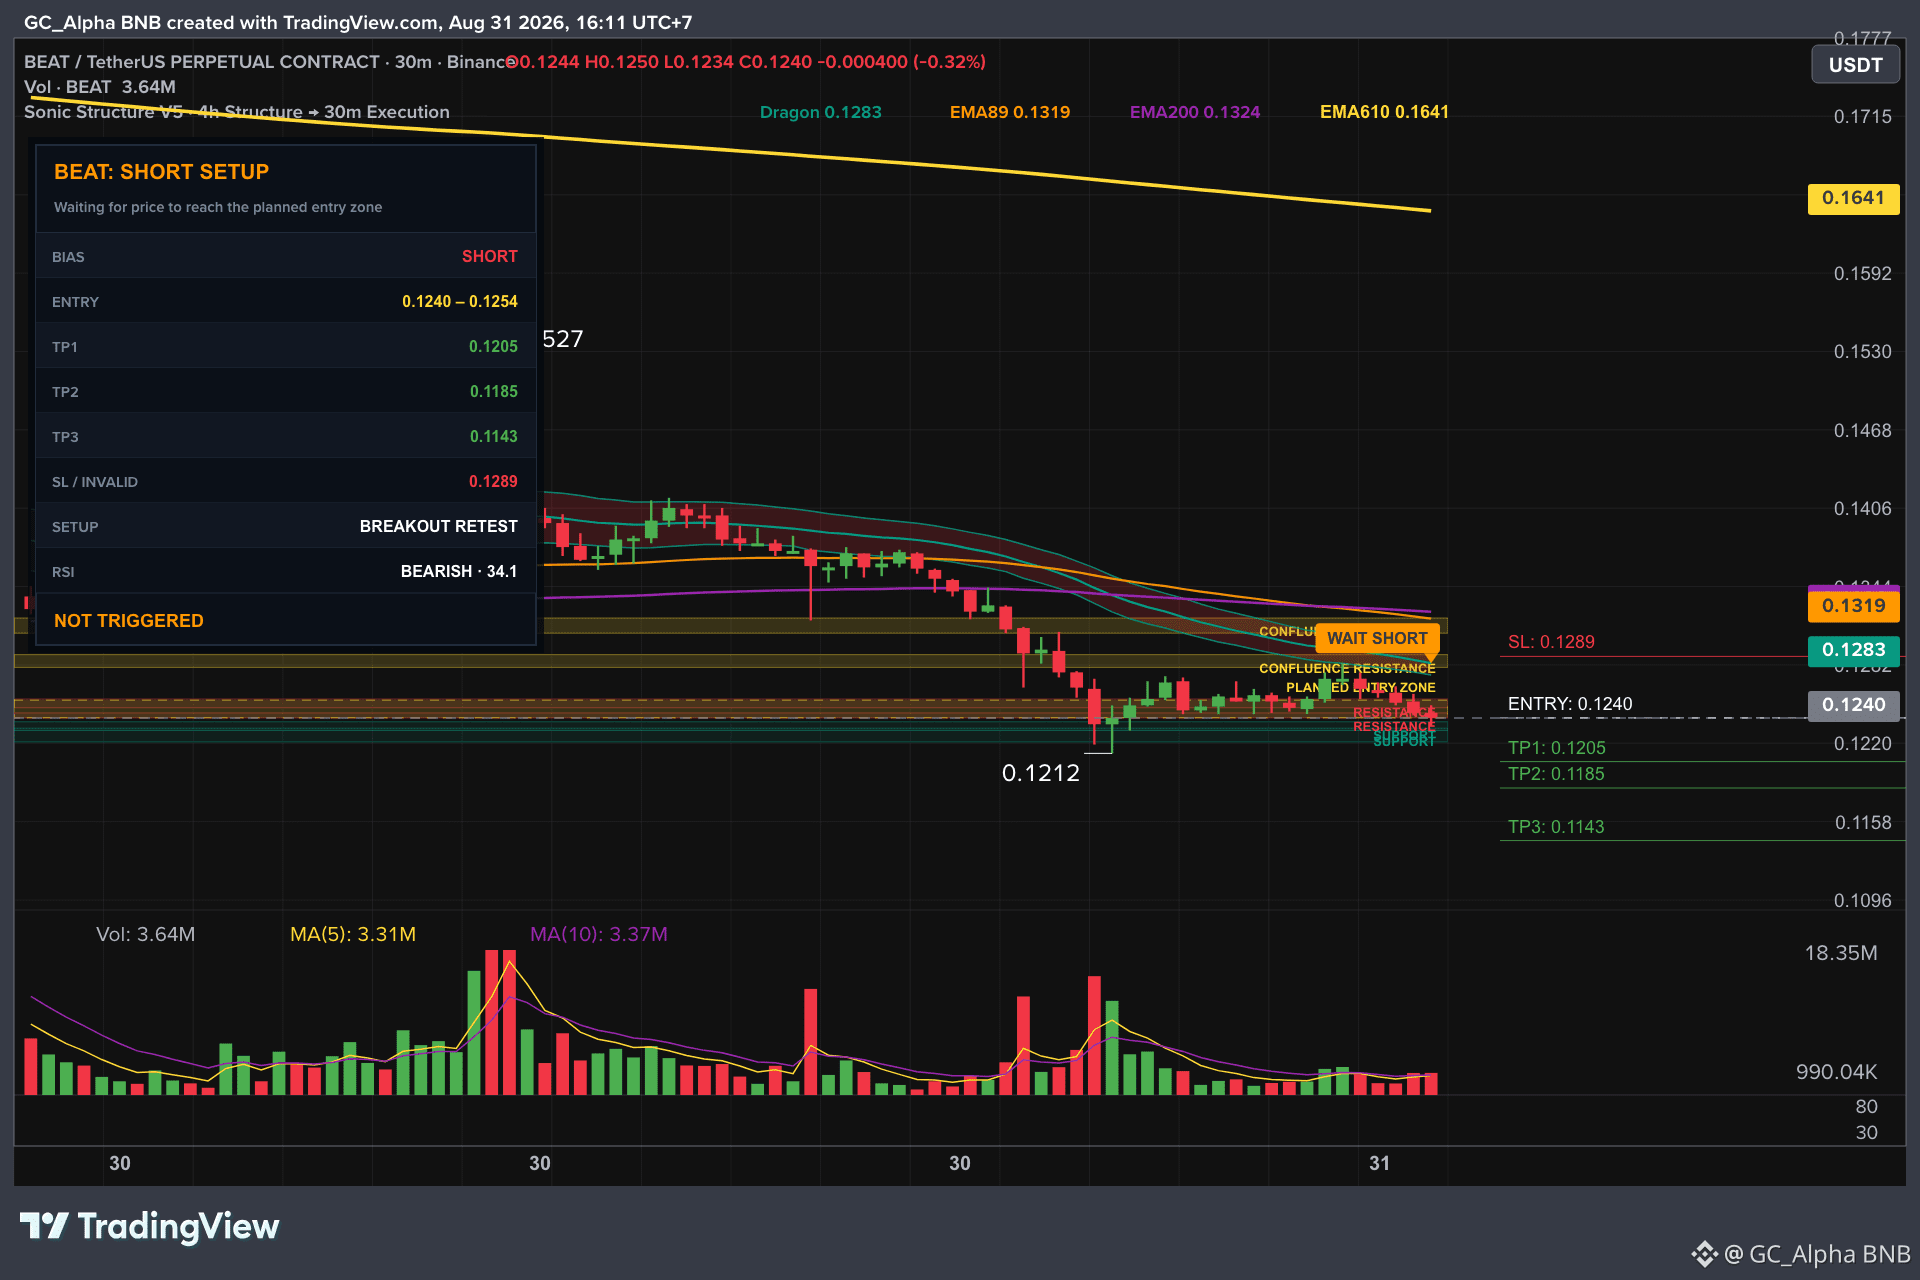Click the MA(10): 3.37M volume label

pyautogui.click(x=599, y=934)
